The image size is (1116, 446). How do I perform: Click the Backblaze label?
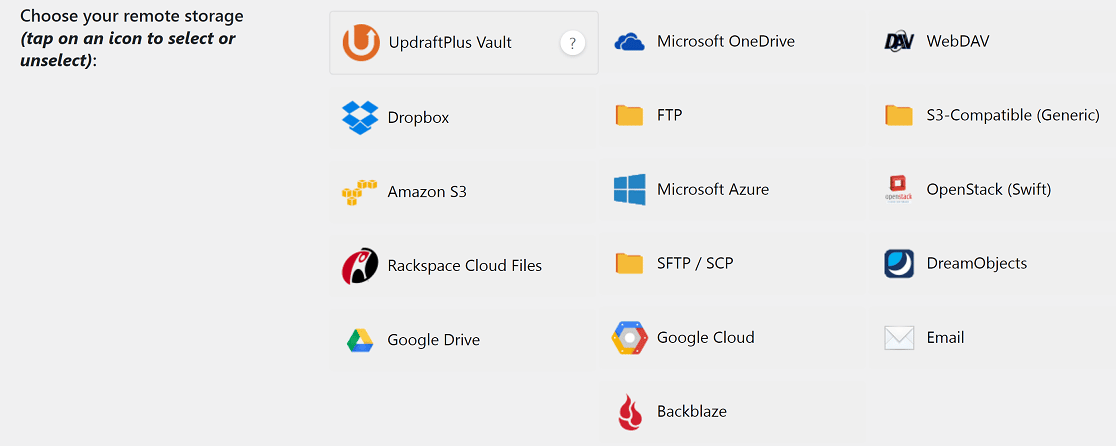tap(692, 412)
